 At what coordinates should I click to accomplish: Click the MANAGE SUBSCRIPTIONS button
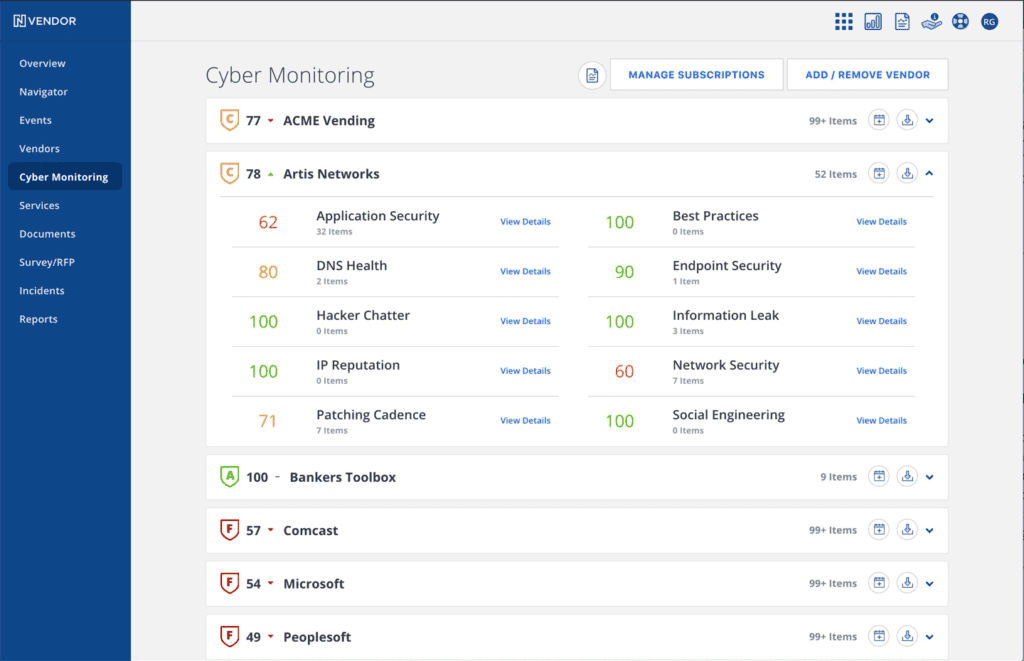coord(696,74)
